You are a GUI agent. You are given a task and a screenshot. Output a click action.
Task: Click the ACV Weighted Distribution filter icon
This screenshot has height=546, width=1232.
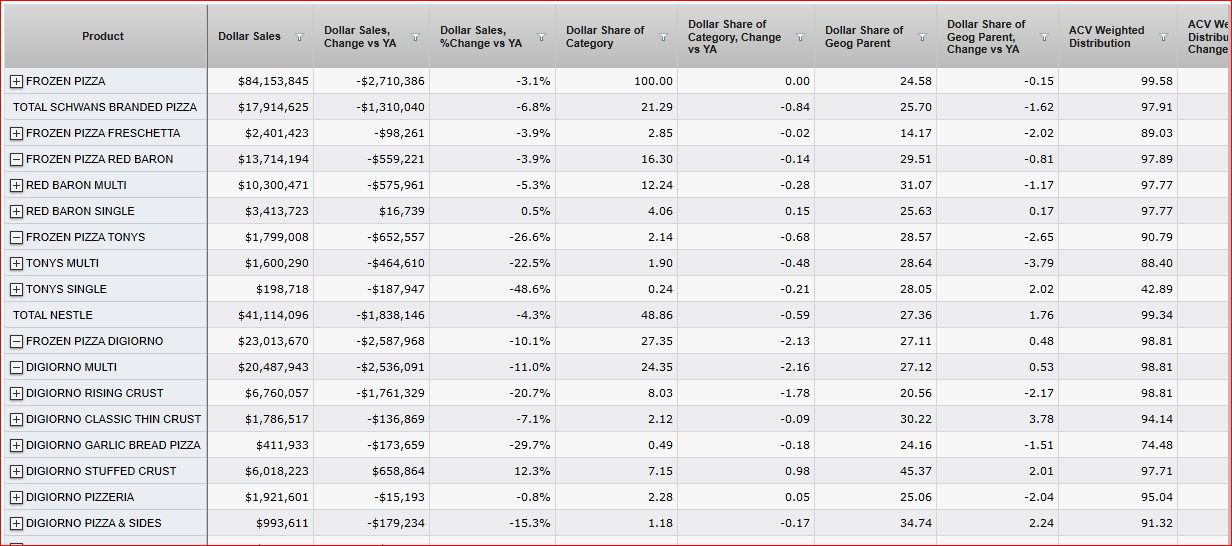(x=1163, y=37)
